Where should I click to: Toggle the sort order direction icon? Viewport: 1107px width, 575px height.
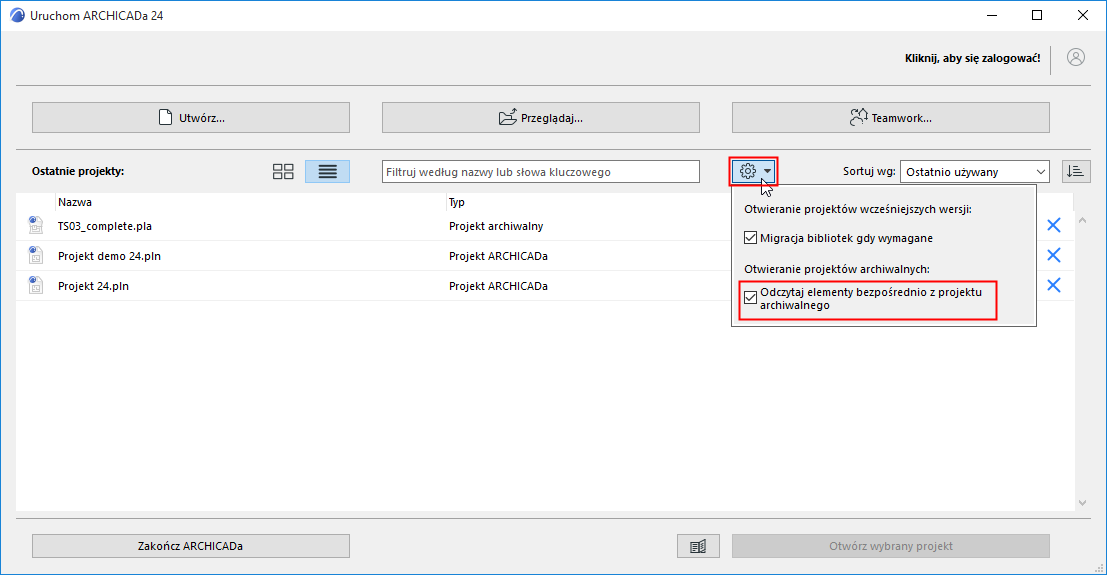tap(1075, 172)
